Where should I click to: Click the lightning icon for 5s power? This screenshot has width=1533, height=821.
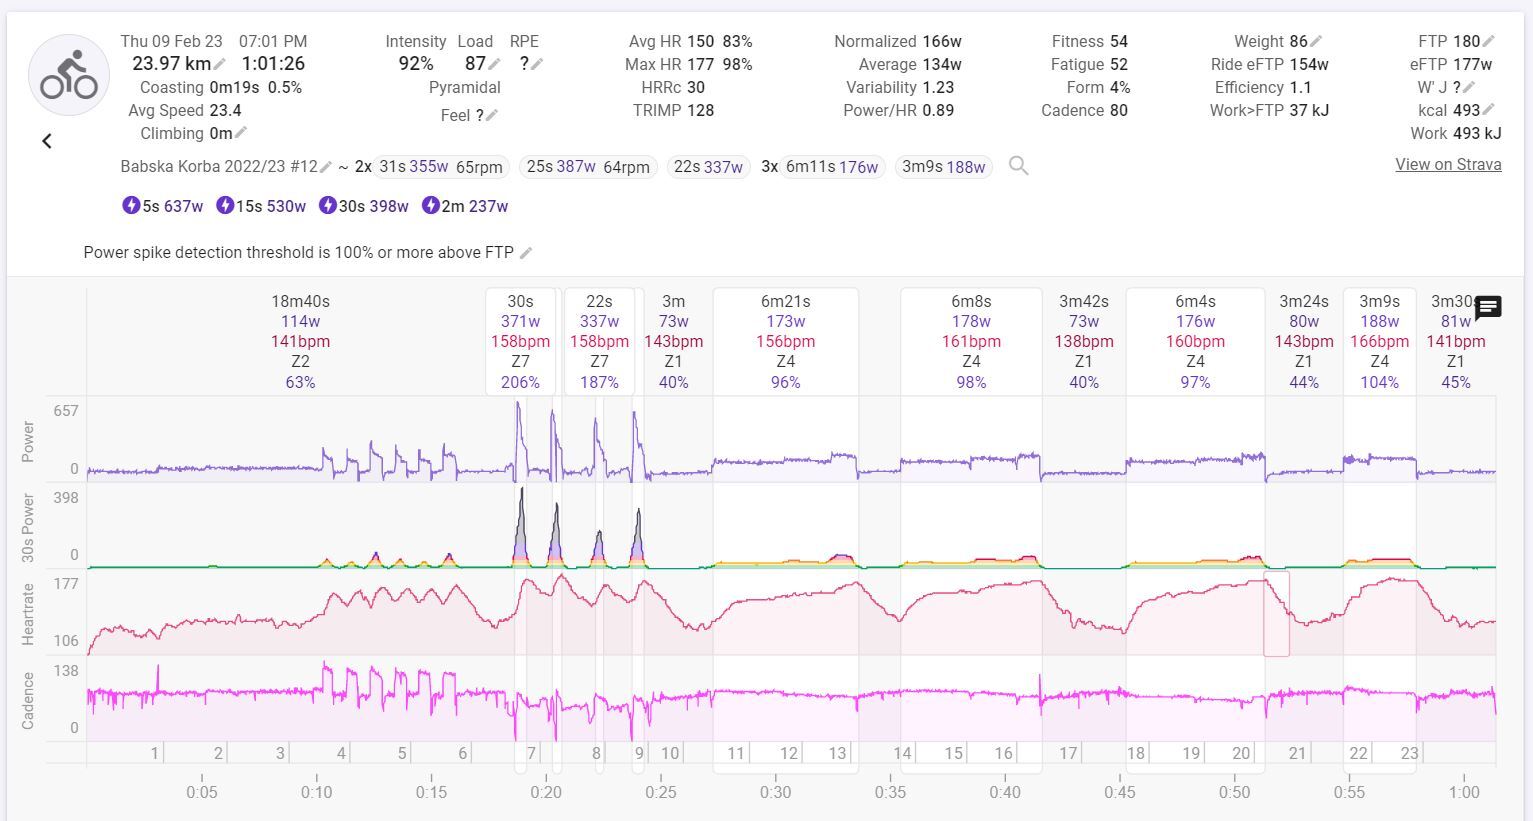coord(131,206)
